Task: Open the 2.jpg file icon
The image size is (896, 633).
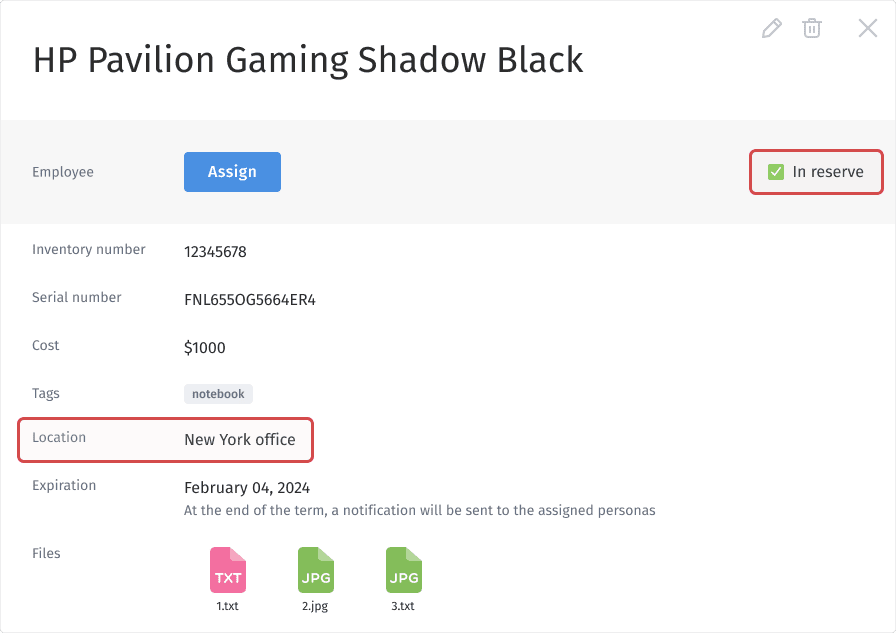Action: point(315,571)
